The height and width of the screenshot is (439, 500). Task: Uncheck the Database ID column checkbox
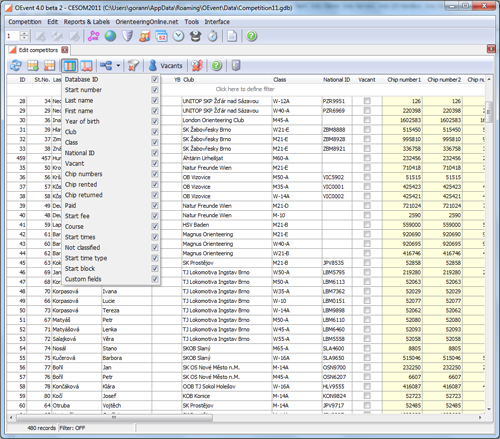click(x=155, y=79)
